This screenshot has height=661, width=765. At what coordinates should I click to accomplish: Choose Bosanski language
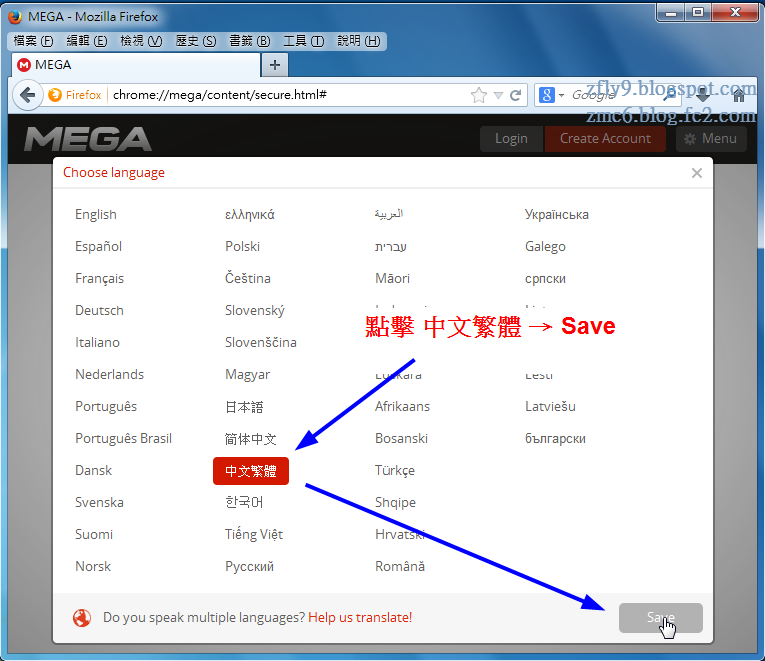[x=401, y=439]
